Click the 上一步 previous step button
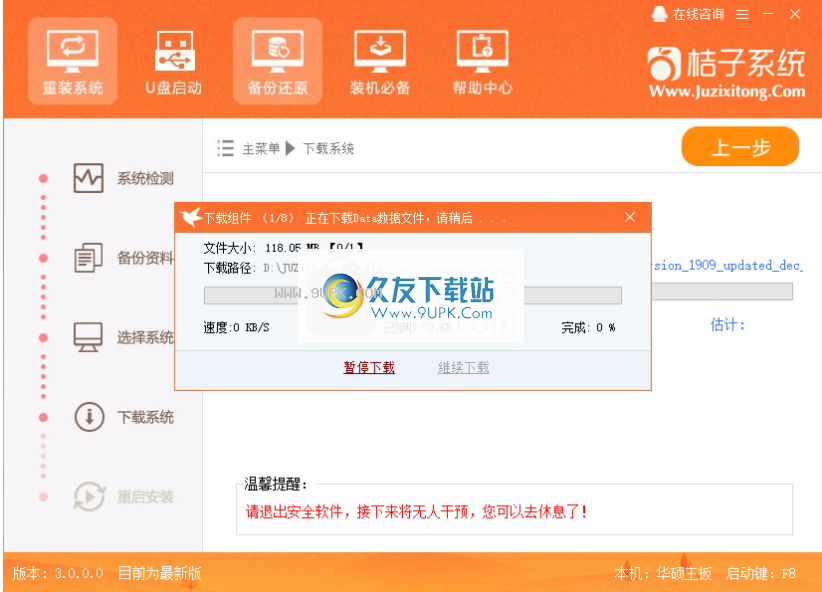Viewport: 822px width, 592px height. point(740,146)
